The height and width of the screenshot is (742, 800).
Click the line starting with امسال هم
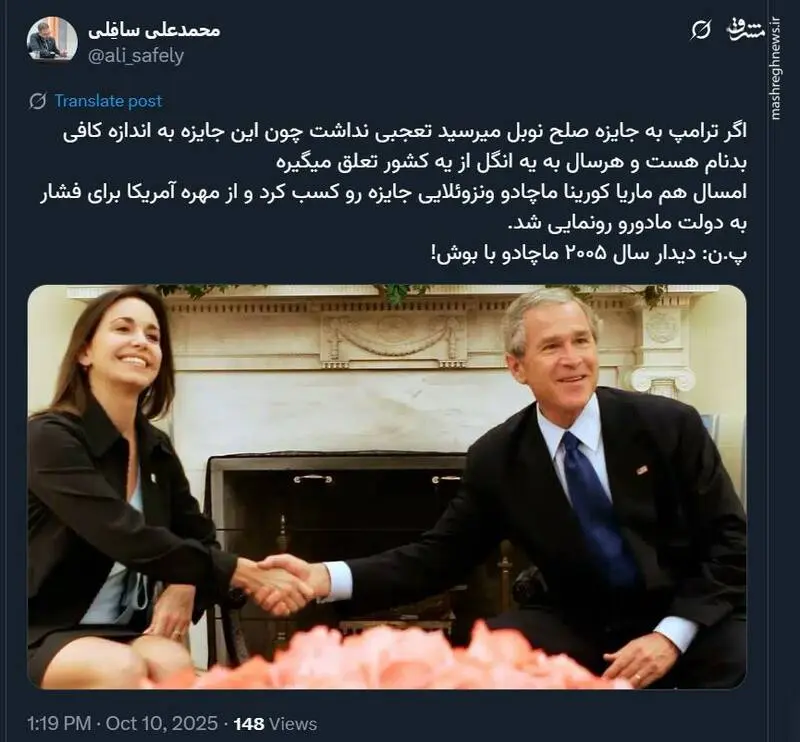pyautogui.click(x=393, y=192)
